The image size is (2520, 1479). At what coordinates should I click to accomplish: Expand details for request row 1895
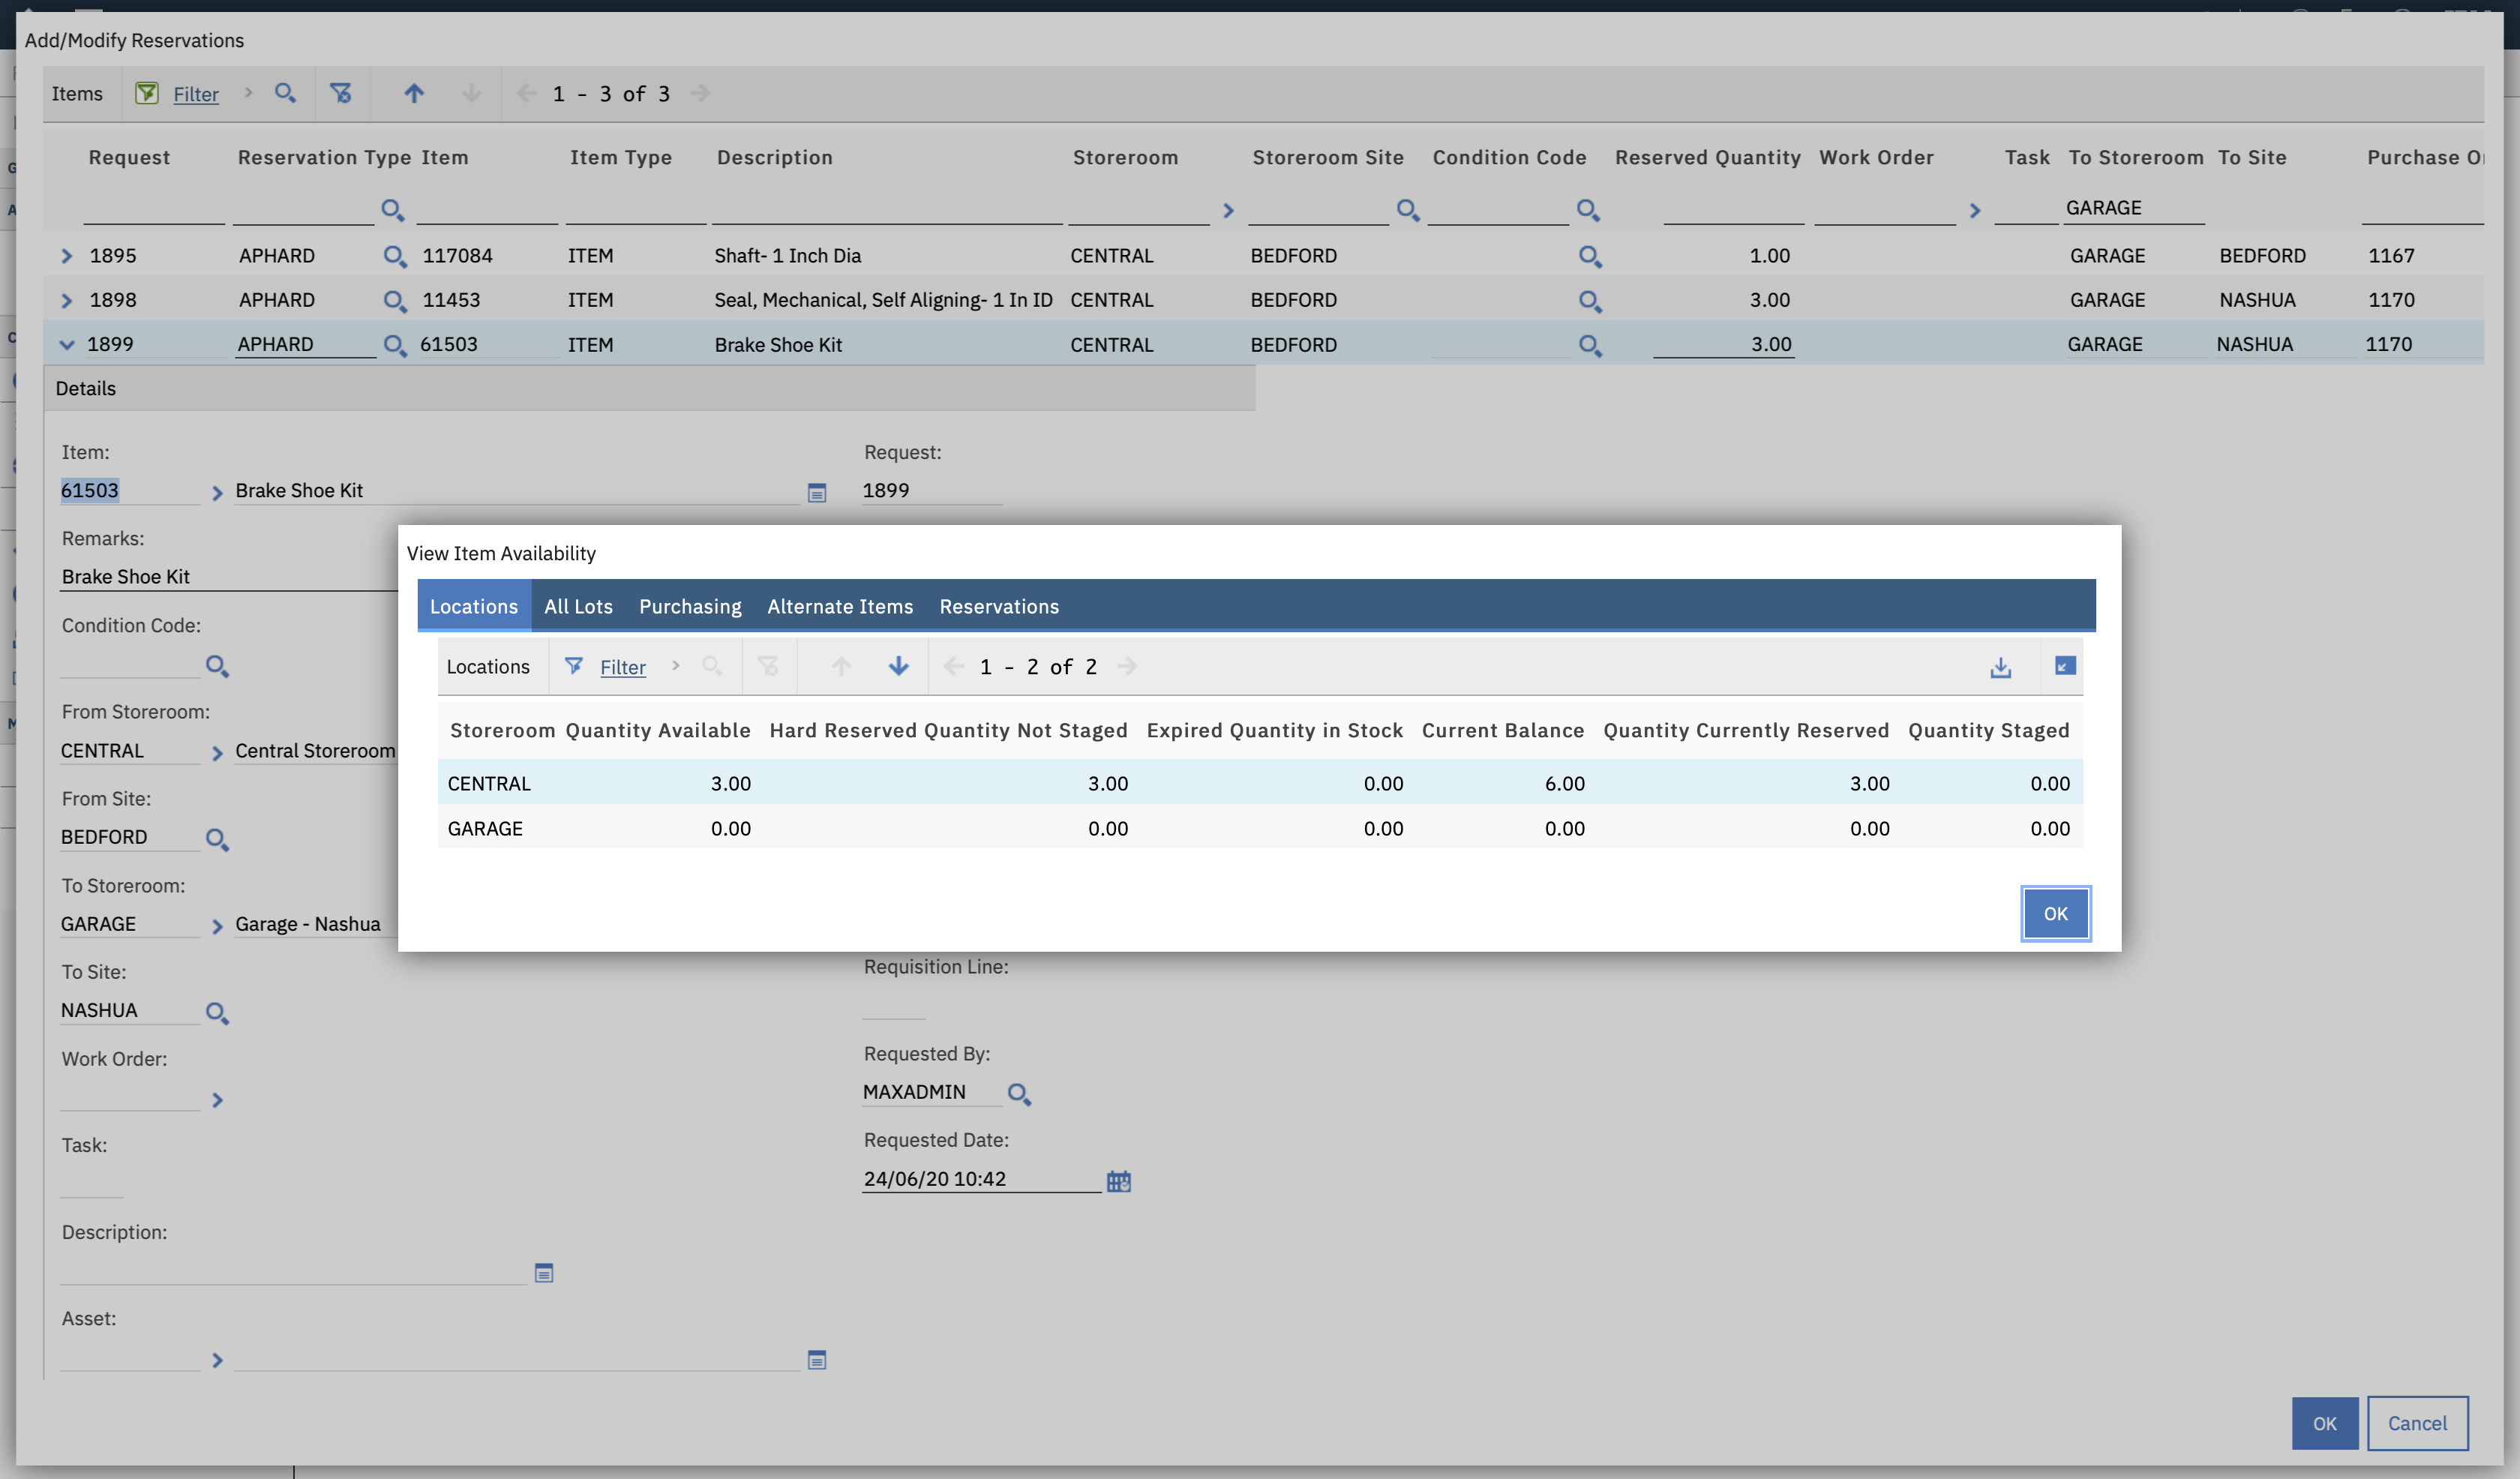(67, 255)
